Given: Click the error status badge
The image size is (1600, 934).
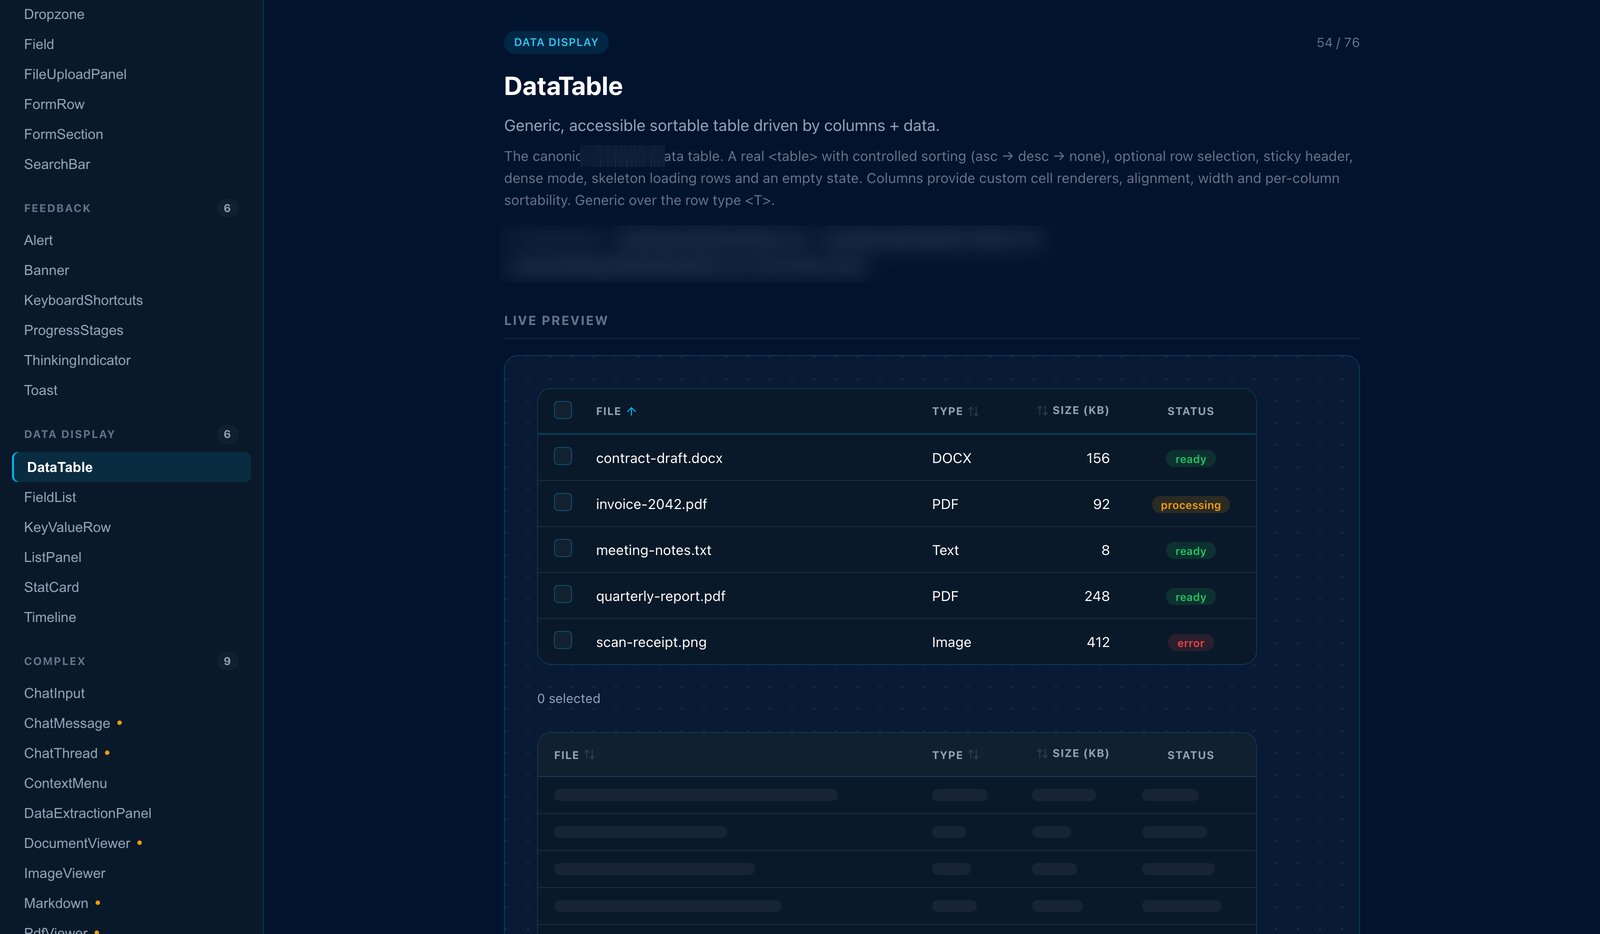Looking at the screenshot, I should point(1190,643).
